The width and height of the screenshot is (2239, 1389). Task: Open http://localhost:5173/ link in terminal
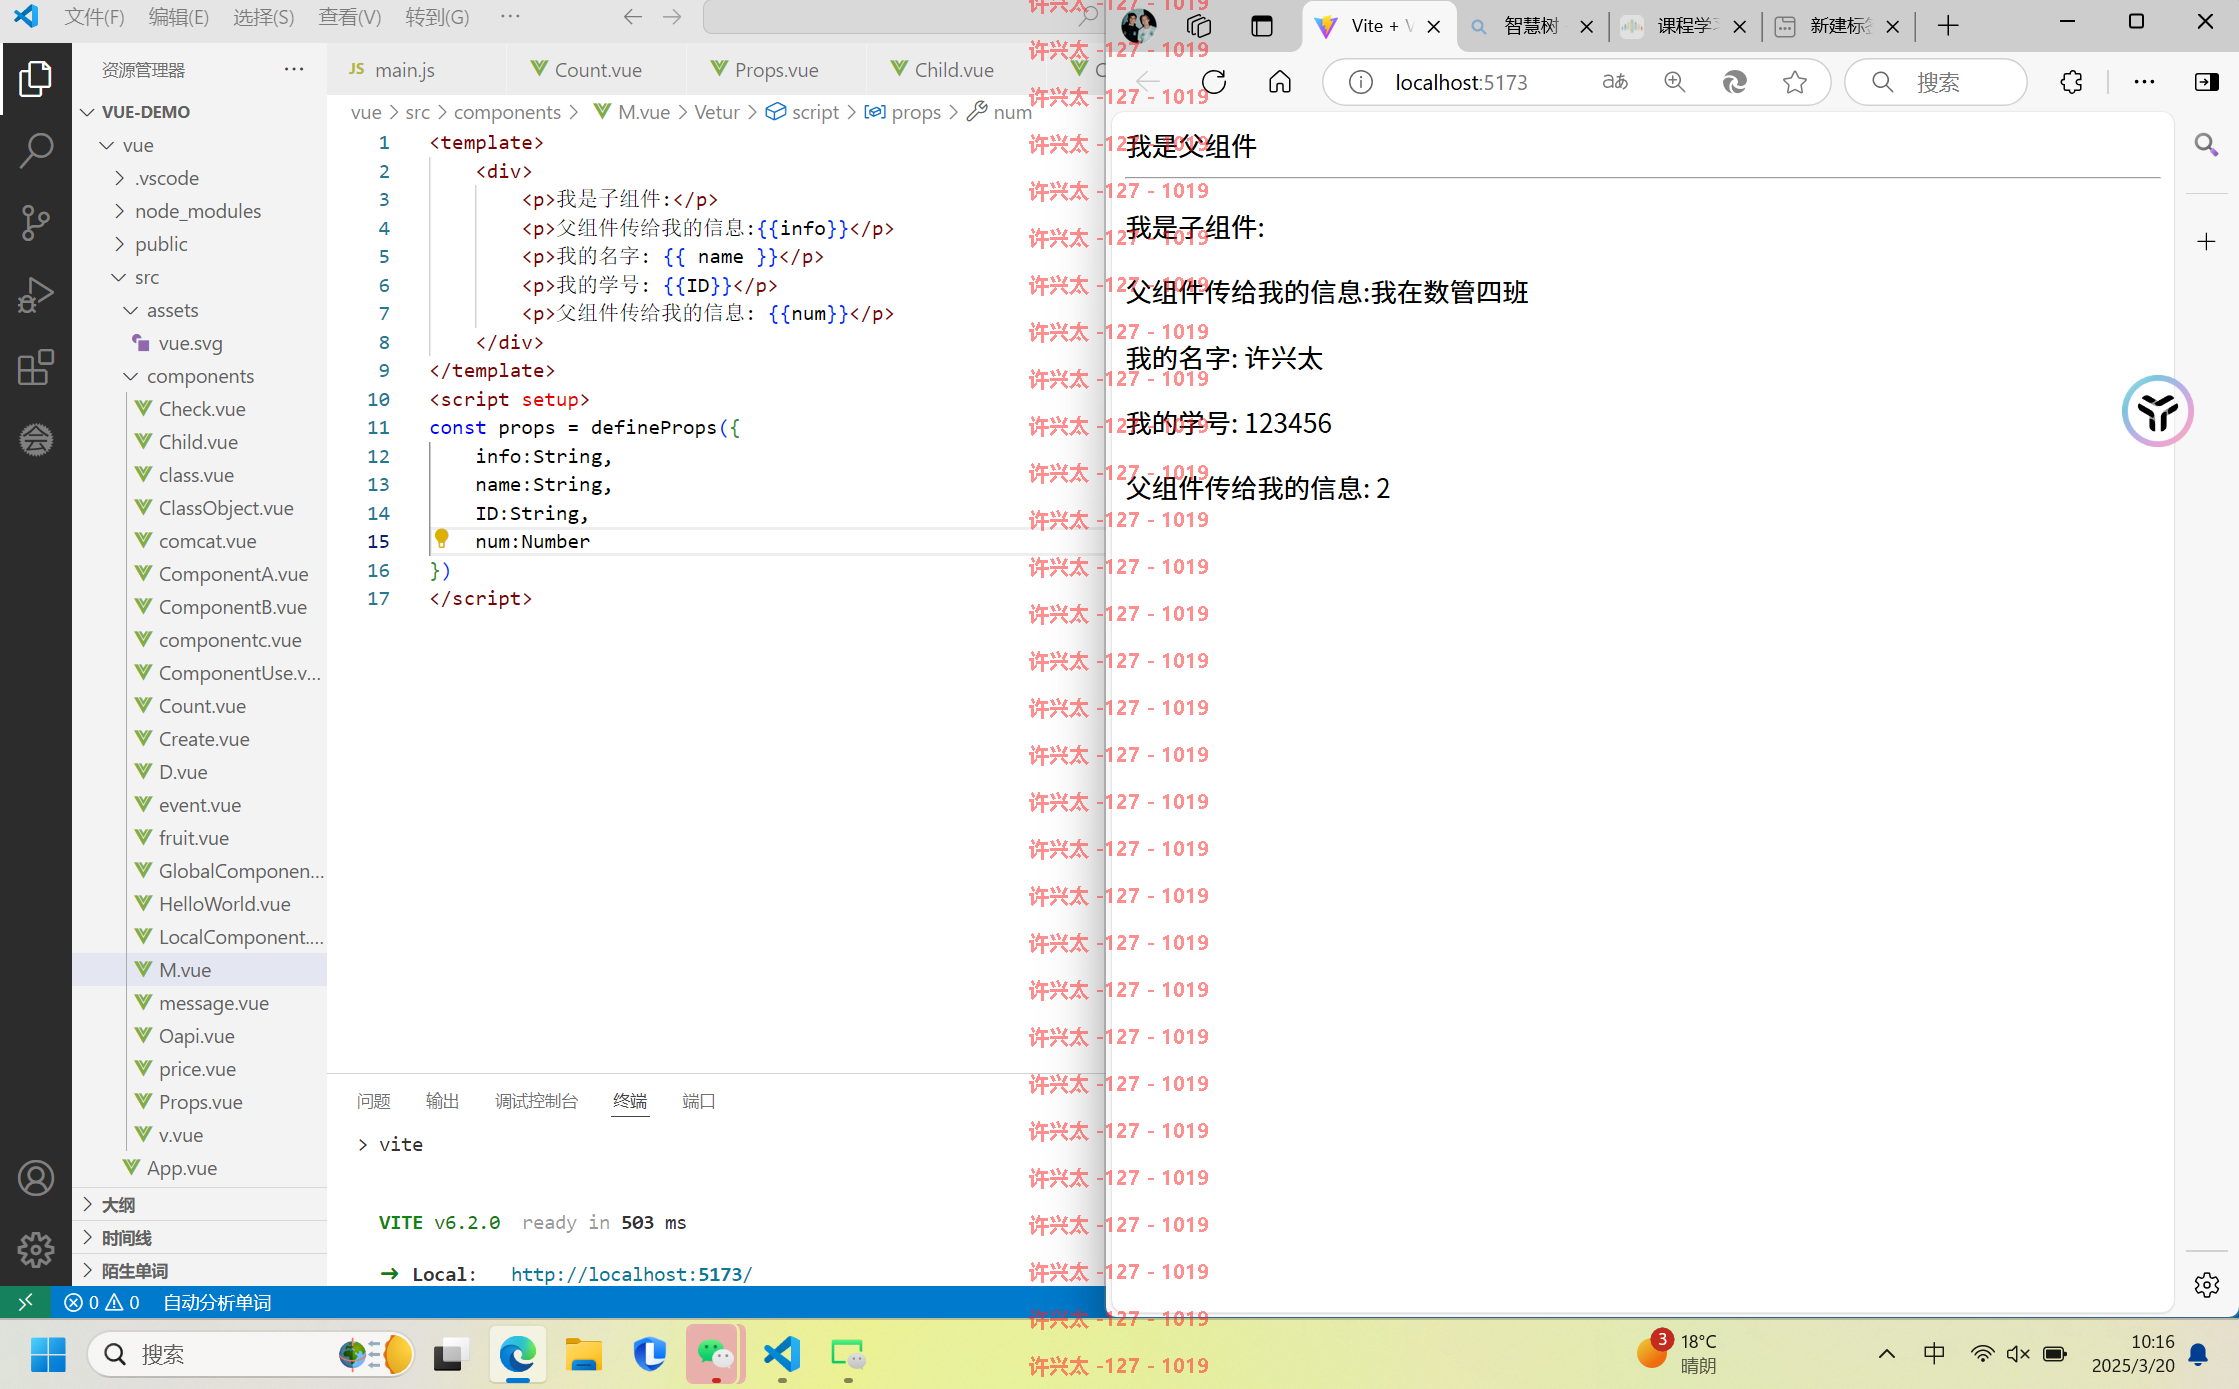pos(631,1274)
